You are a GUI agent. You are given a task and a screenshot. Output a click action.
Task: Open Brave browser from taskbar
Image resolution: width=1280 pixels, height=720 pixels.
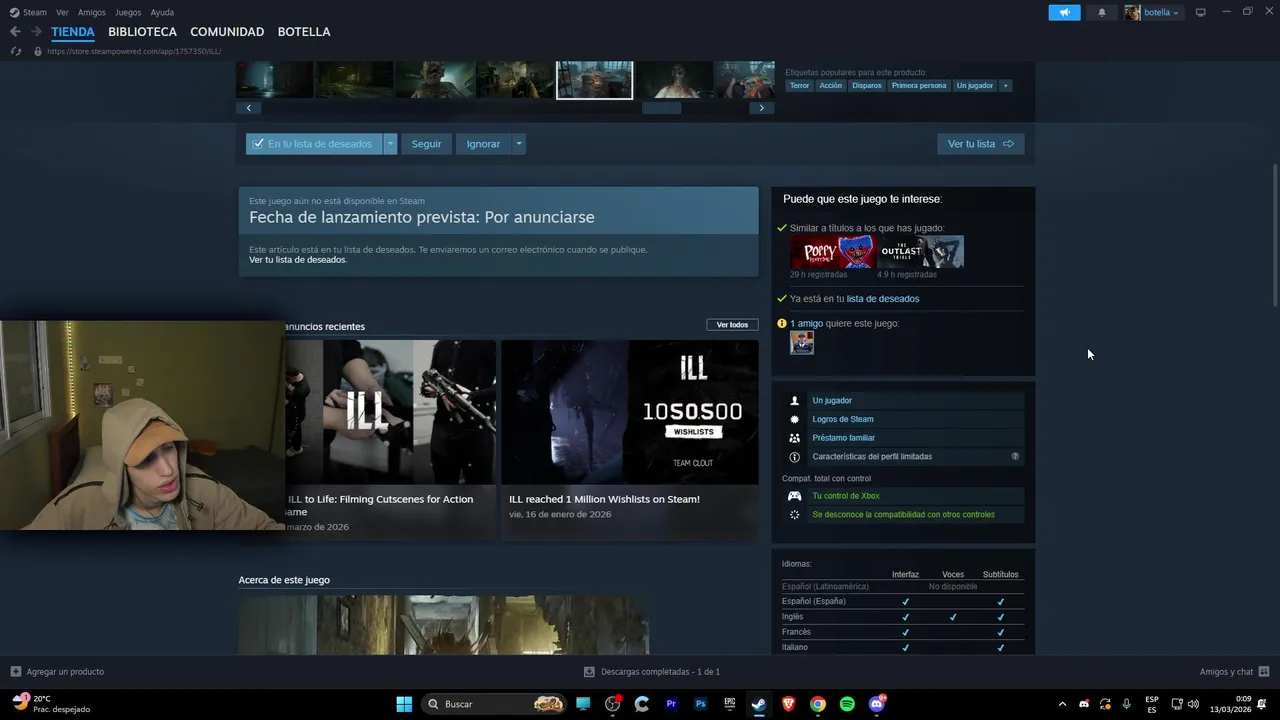(788, 704)
